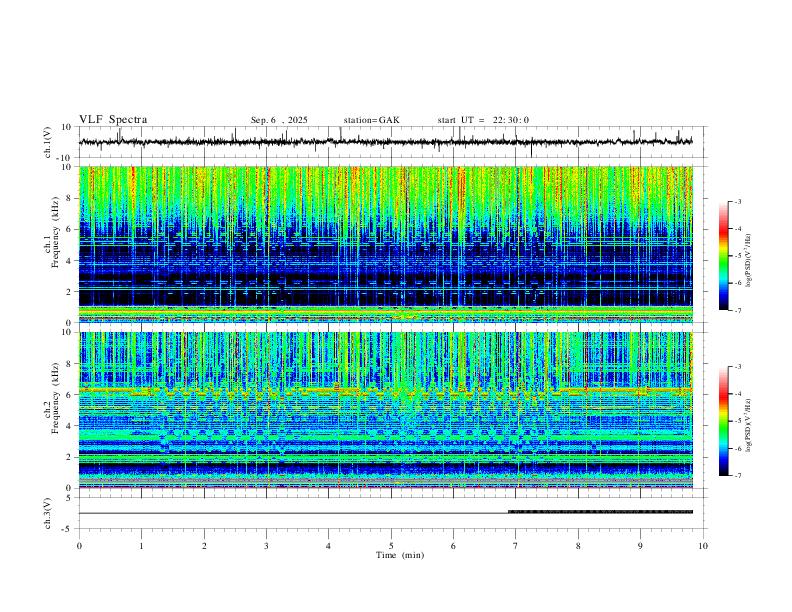Click the ch.1 "Frequency (kHz)" axis label
Image resolution: width=792 pixels, height=612 pixels.
point(56,232)
